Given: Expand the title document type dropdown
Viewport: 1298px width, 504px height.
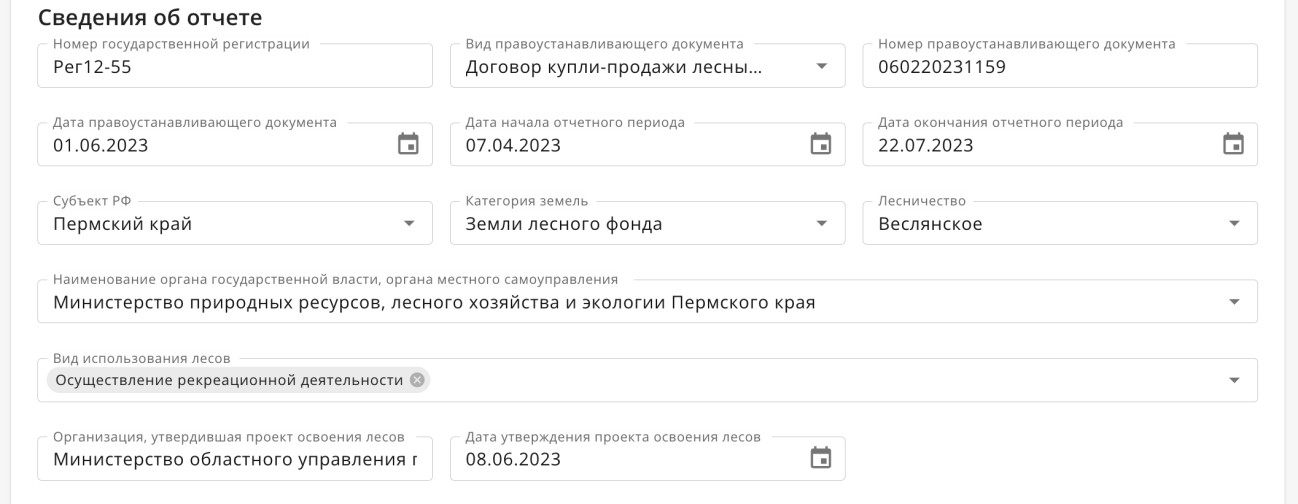Looking at the screenshot, I should click(822, 66).
